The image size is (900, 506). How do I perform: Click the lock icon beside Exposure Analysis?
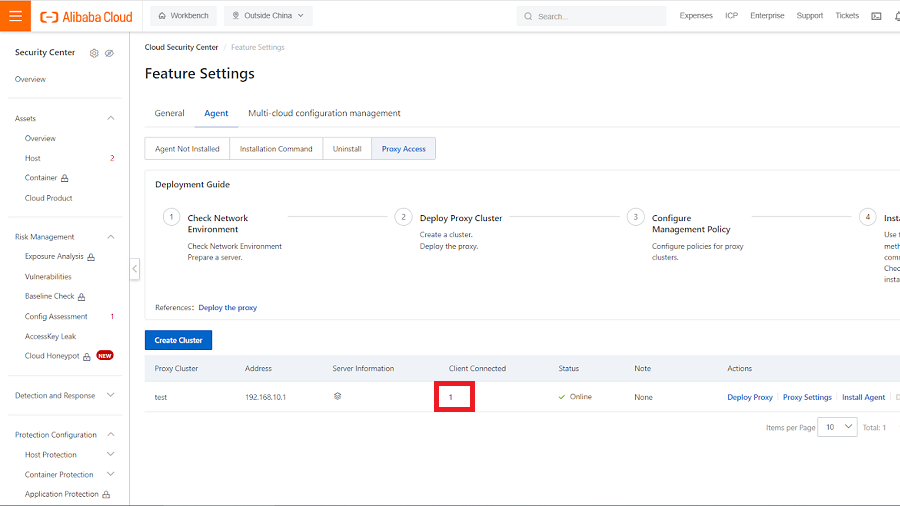91,257
